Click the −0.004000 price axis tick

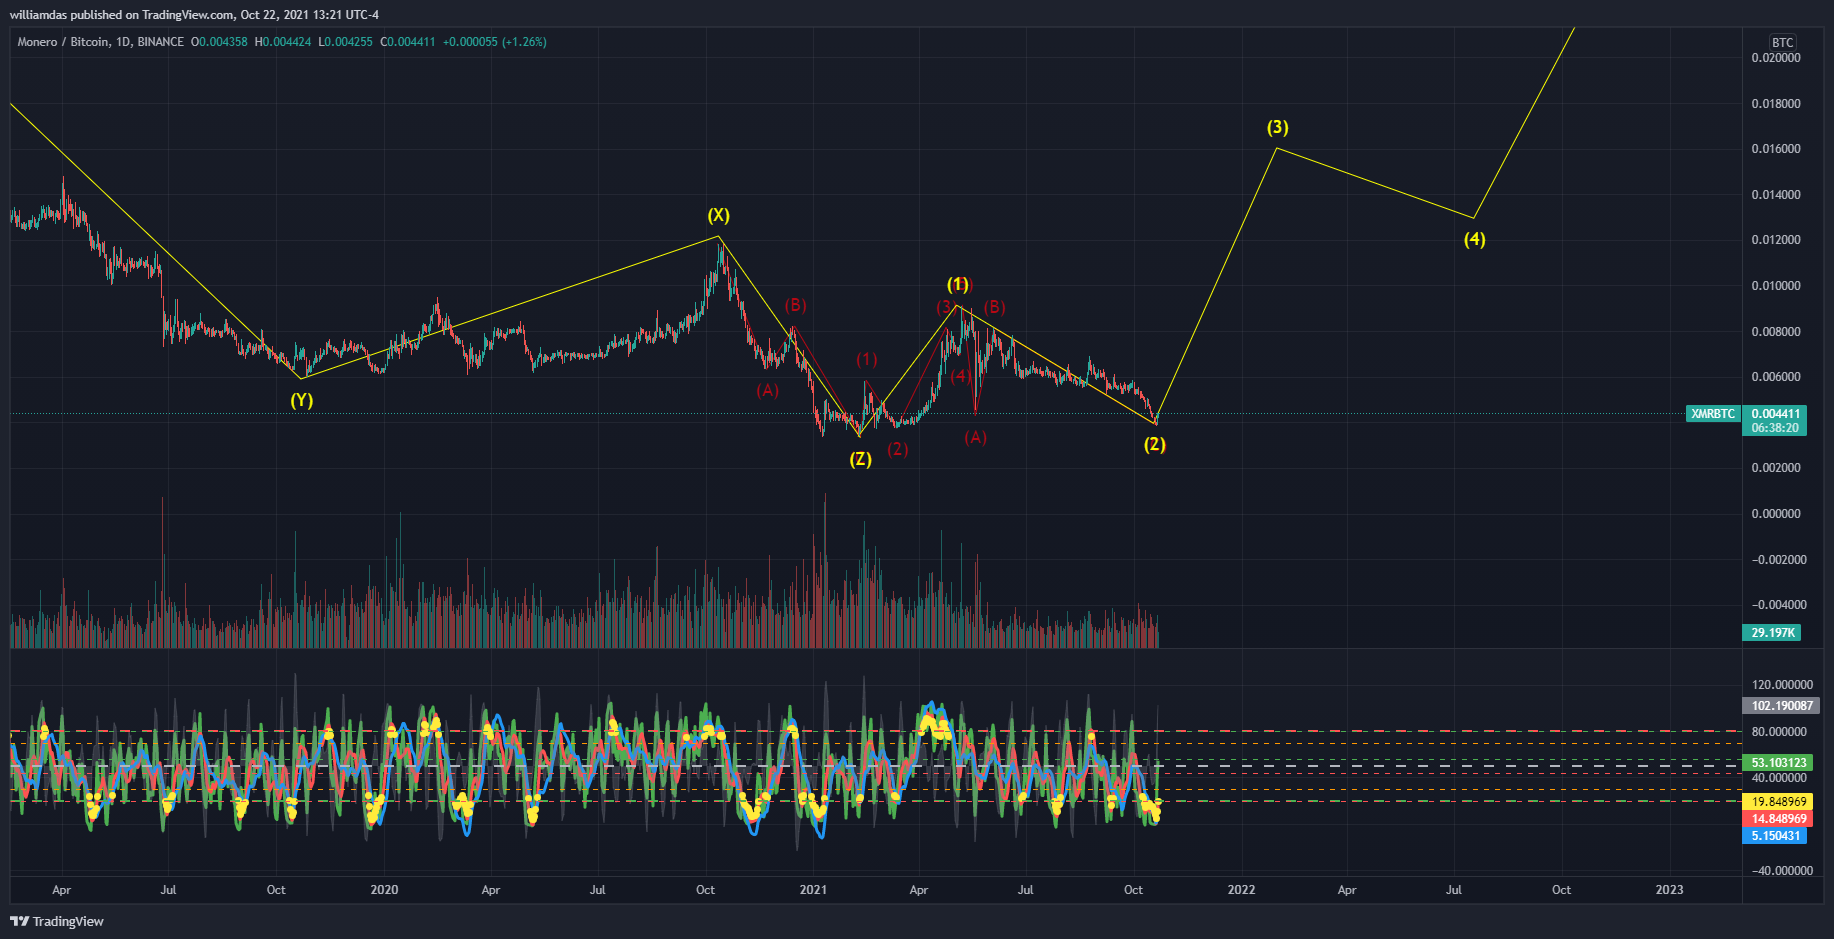1780,605
